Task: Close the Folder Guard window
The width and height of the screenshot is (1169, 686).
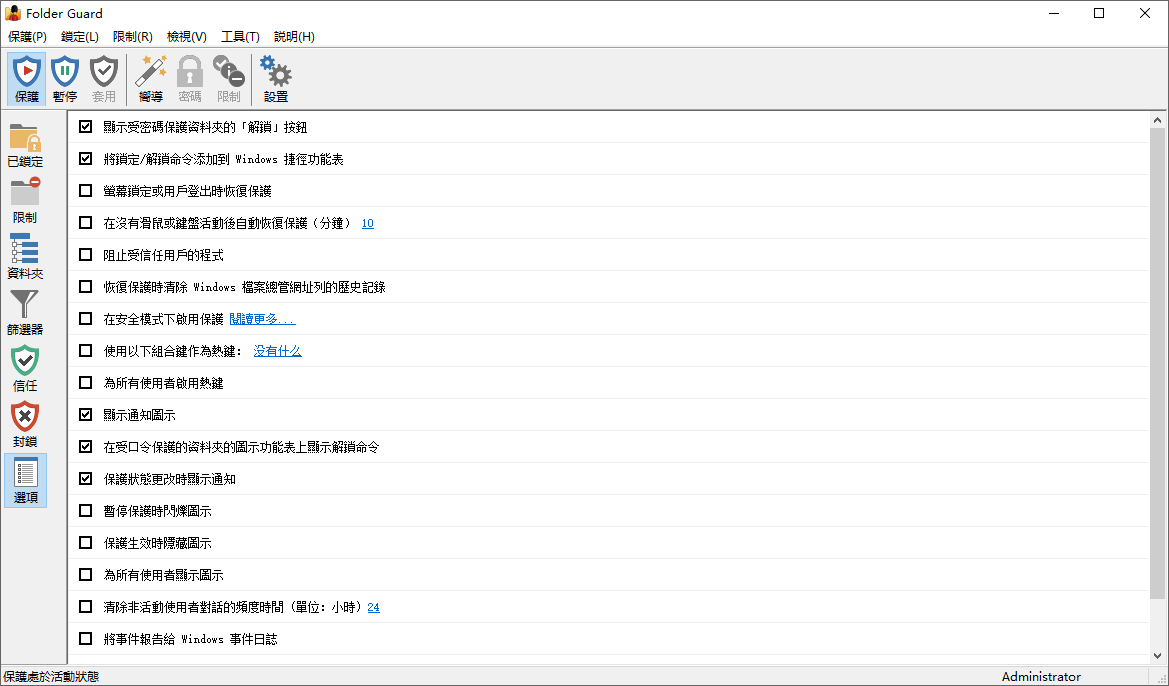Action: click(1145, 13)
